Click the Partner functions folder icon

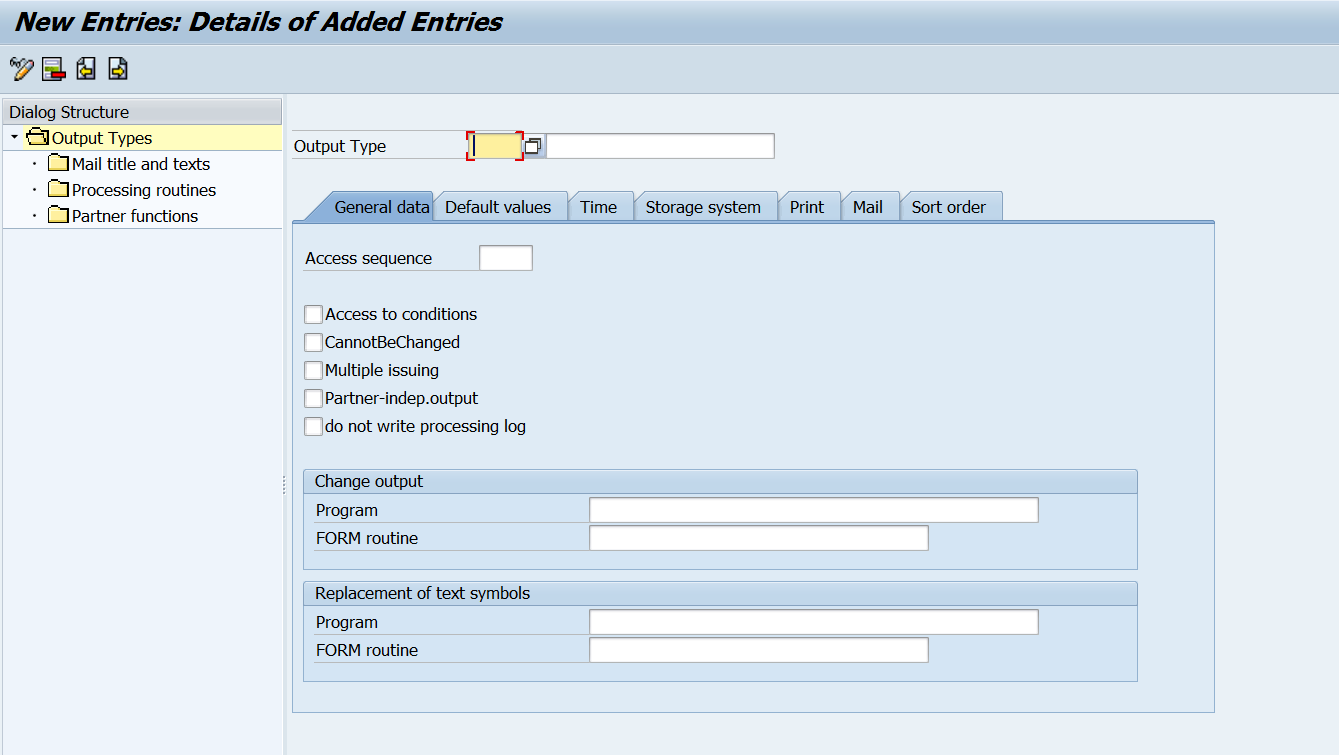point(58,216)
